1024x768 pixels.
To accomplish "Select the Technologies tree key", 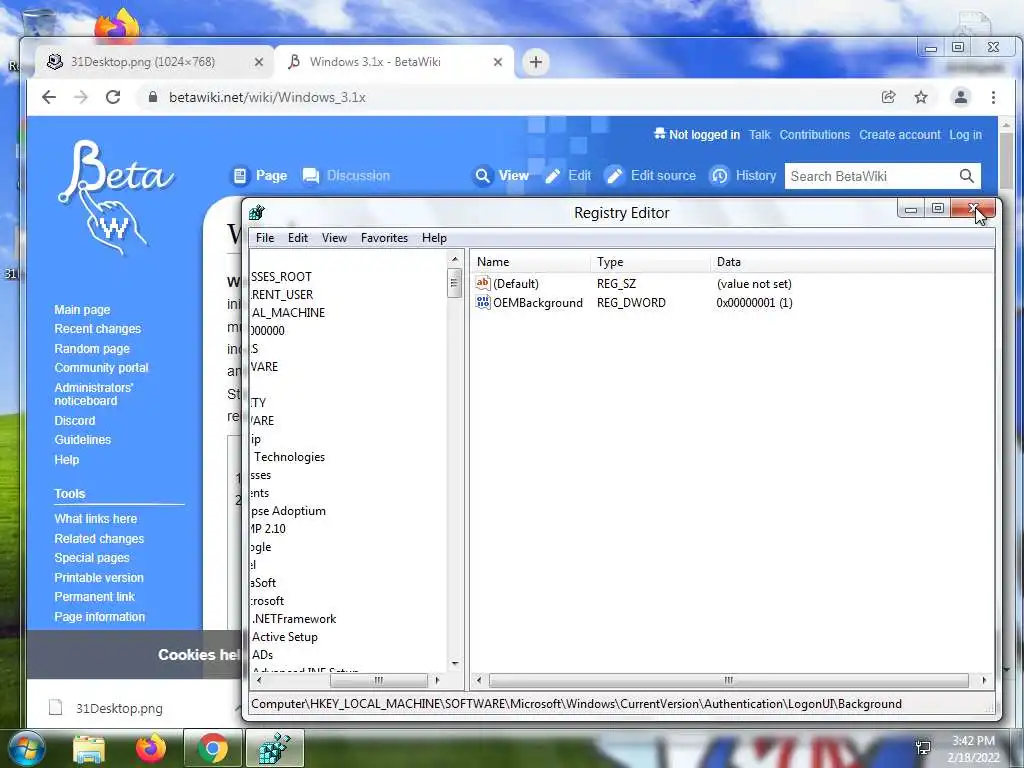I will point(289,457).
